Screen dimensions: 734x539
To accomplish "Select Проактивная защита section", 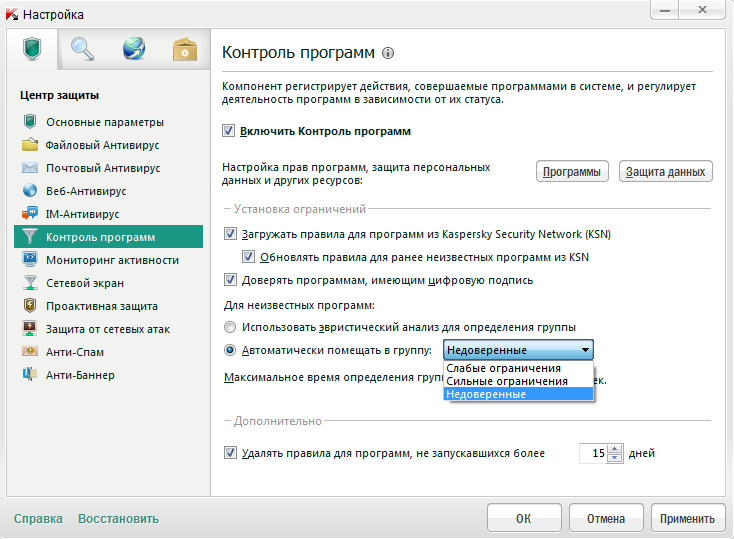I will [x=102, y=306].
